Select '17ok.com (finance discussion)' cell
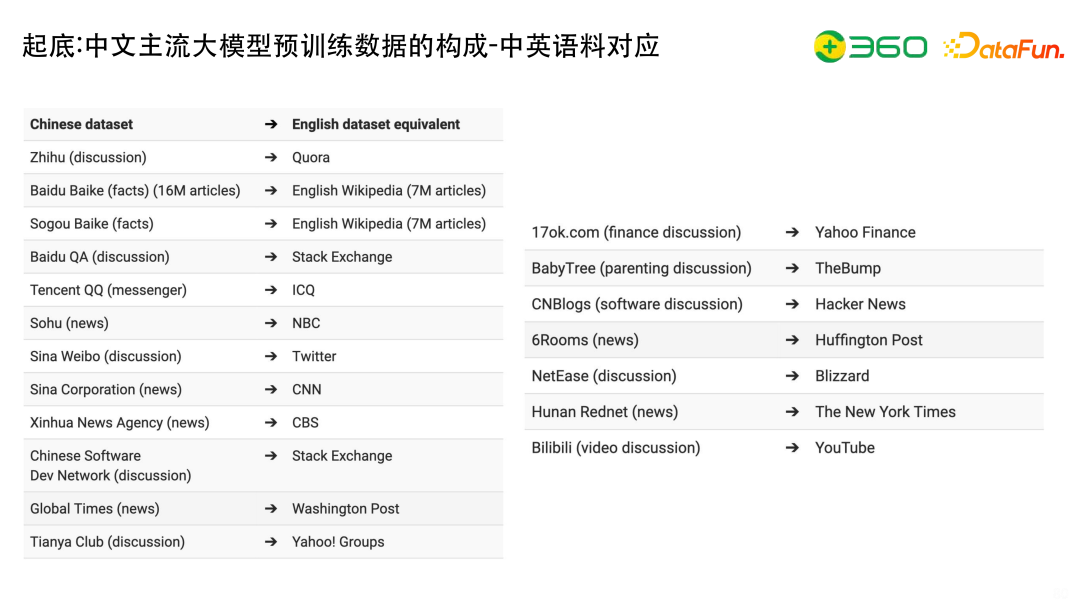1080x608 pixels. click(x=636, y=233)
